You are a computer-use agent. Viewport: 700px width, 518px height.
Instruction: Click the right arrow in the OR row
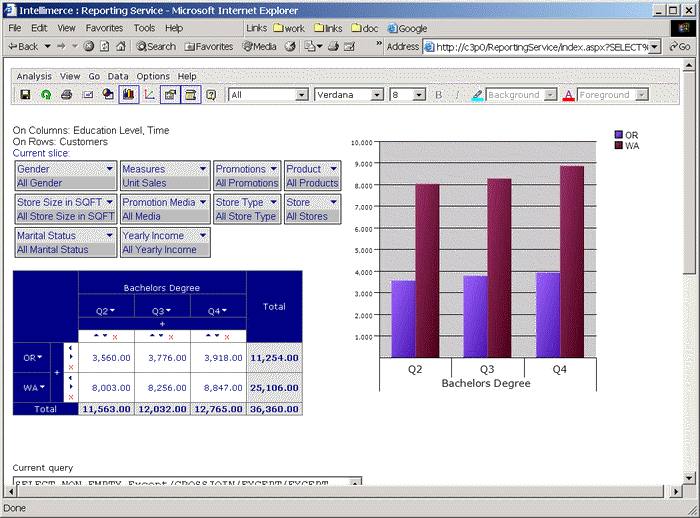coord(71,357)
